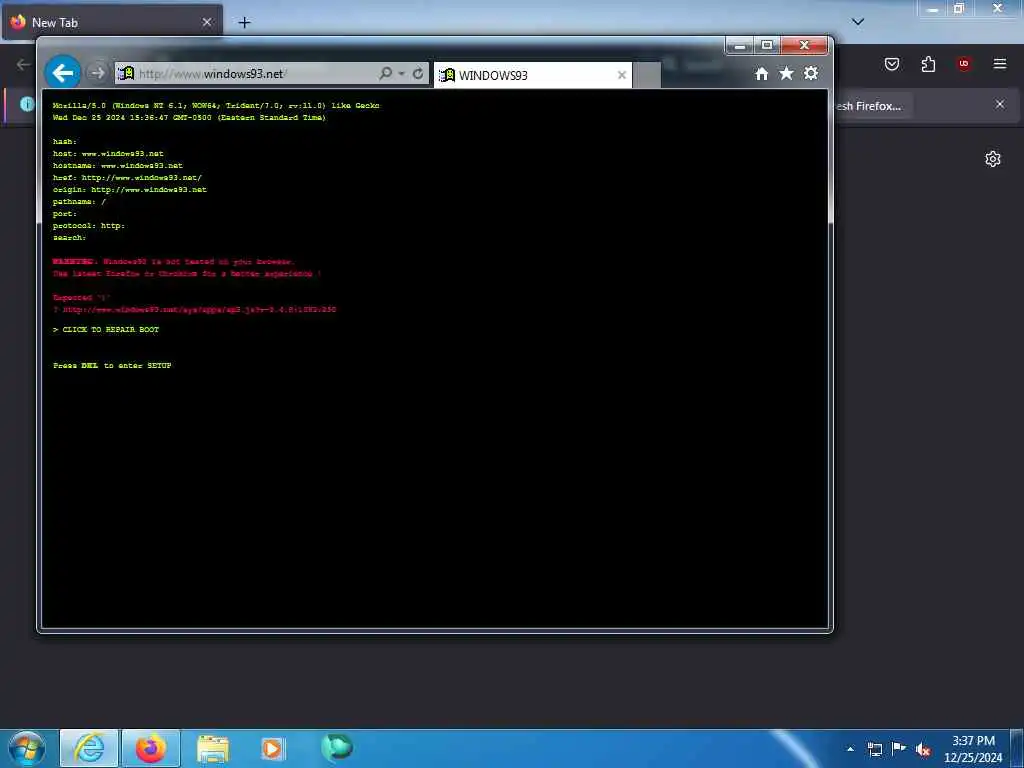The width and height of the screenshot is (1024, 768).
Task: Open IE favorites star
Action: pyautogui.click(x=786, y=73)
